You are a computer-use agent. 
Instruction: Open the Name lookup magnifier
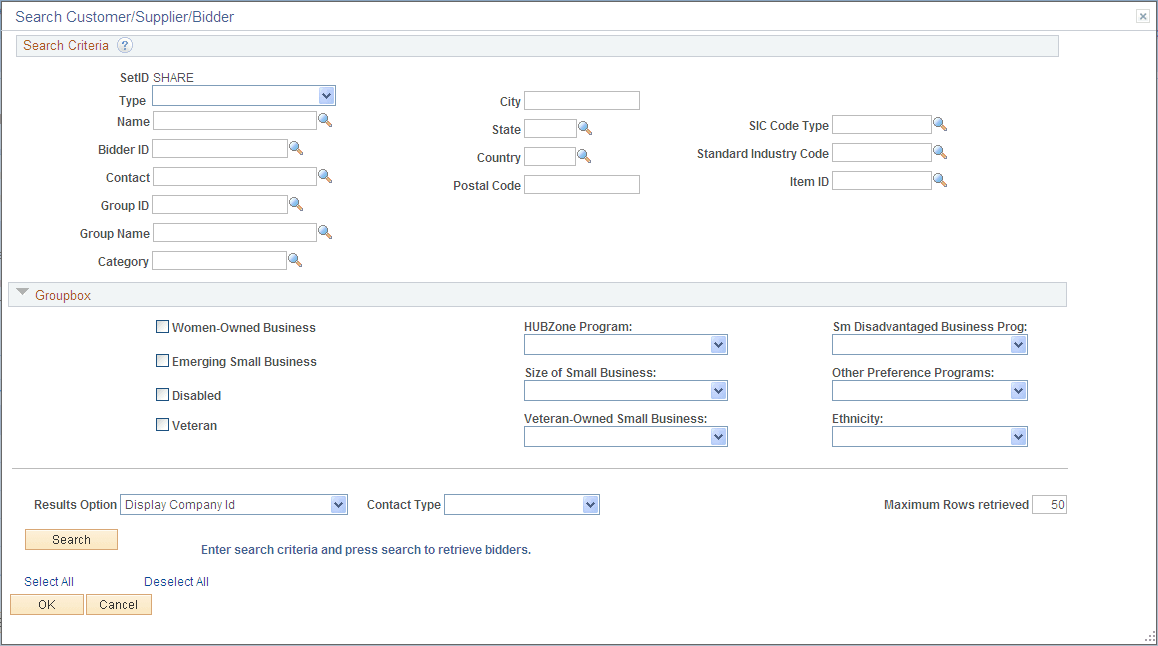325,119
